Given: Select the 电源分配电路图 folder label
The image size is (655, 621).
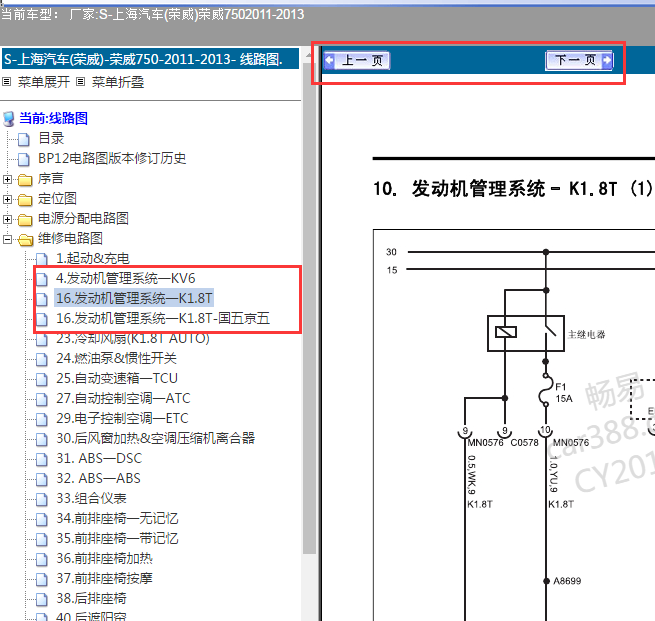Looking at the screenshot, I should click(83, 218).
